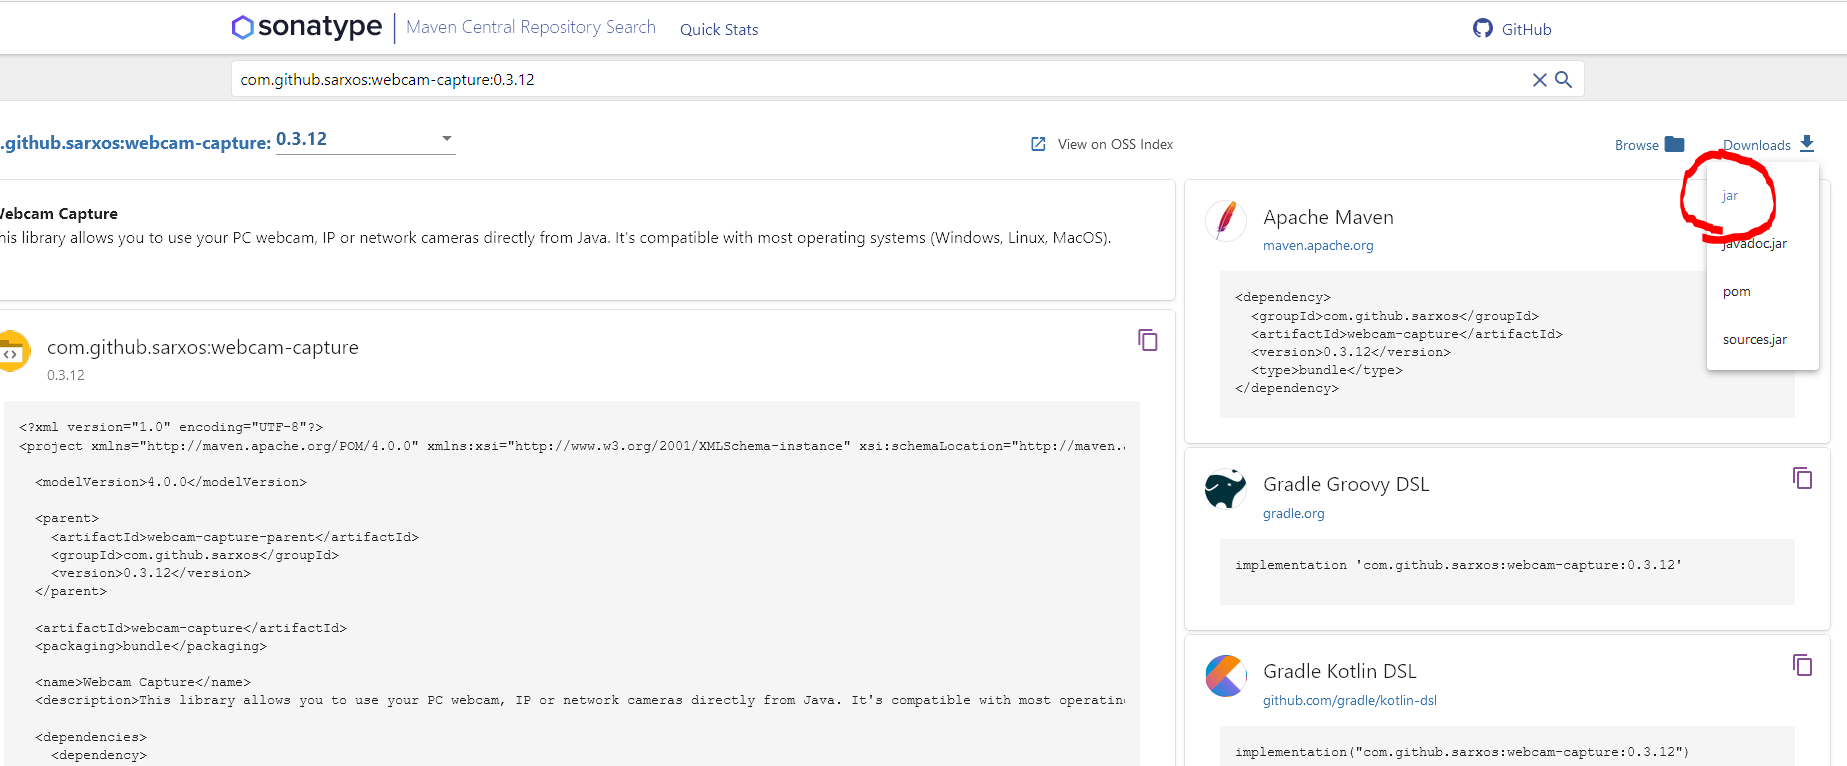
Task: Choose sources.jar download option
Action: (x=1754, y=340)
